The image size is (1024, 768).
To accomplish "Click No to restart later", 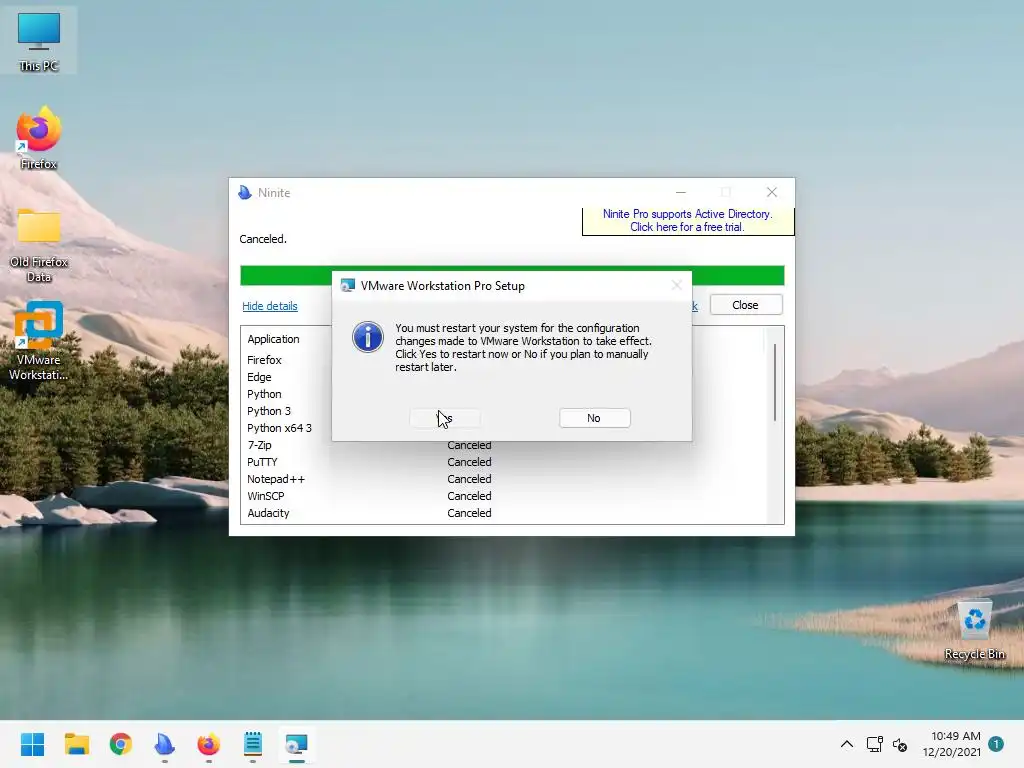I will (x=594, y=418).
